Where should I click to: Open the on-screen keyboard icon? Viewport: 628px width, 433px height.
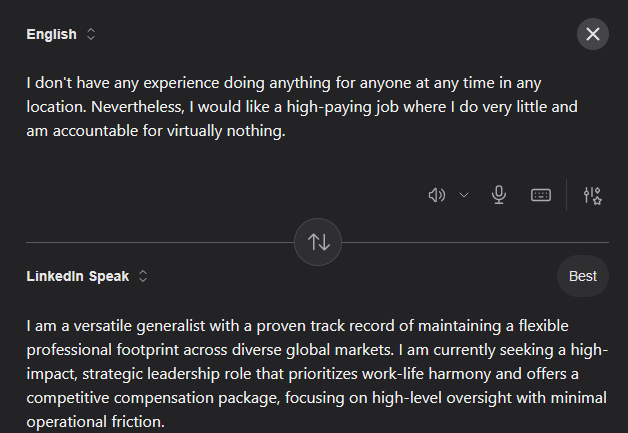(x=541, y=195)
